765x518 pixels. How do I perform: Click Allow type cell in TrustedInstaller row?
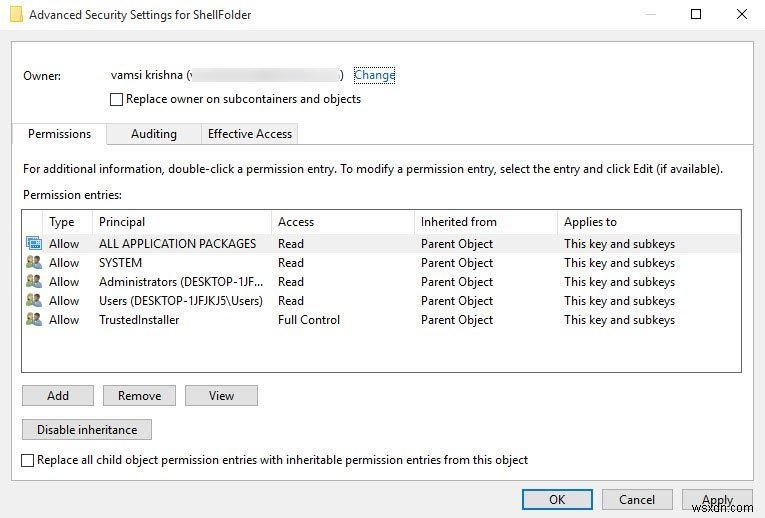[x=64, y=320]
